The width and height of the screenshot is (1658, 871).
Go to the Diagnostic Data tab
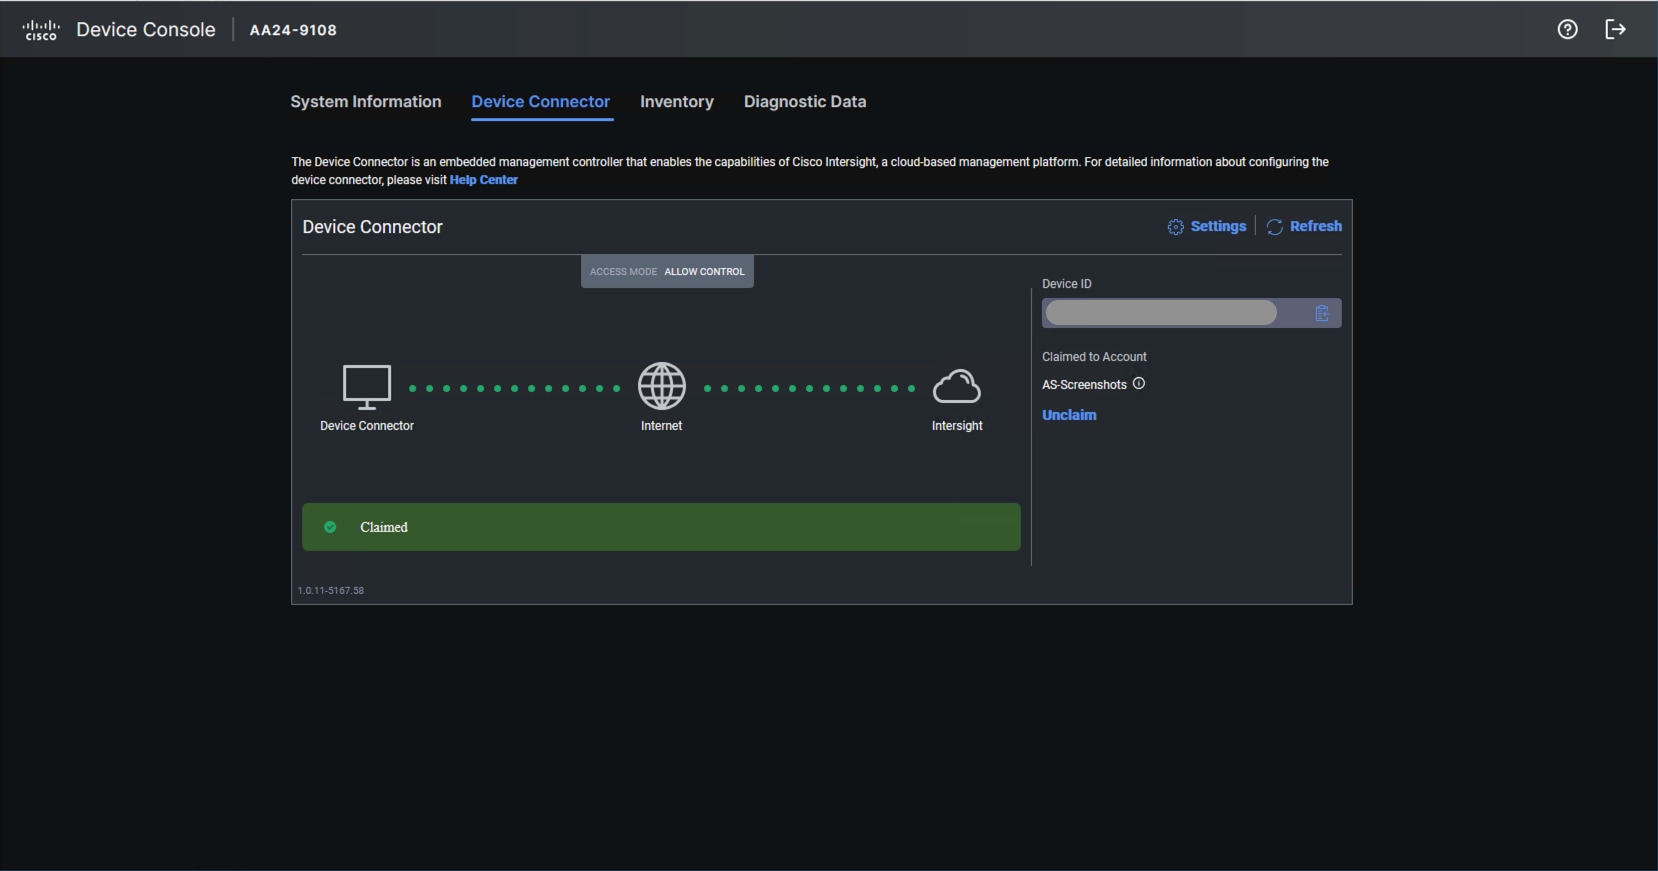[x=805, y=102]
